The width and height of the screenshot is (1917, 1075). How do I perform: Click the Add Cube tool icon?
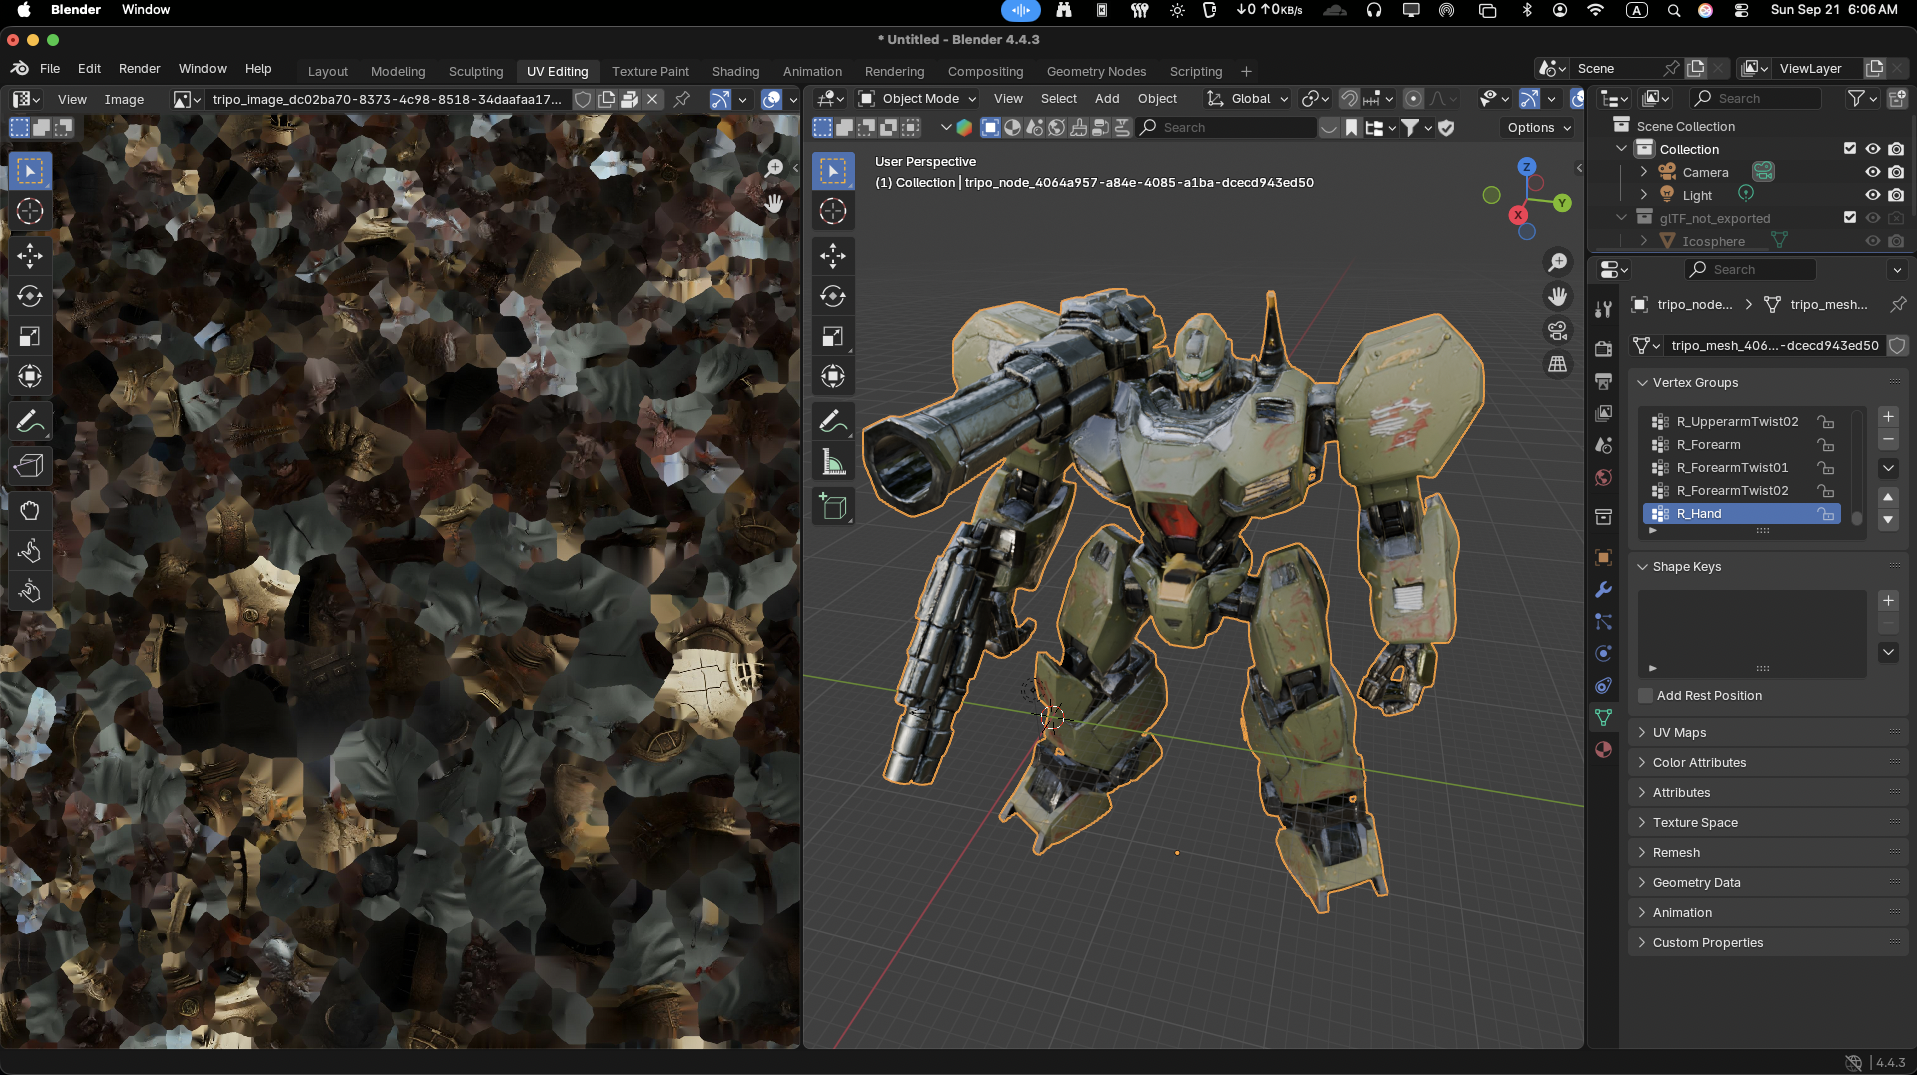coord(832,507)
